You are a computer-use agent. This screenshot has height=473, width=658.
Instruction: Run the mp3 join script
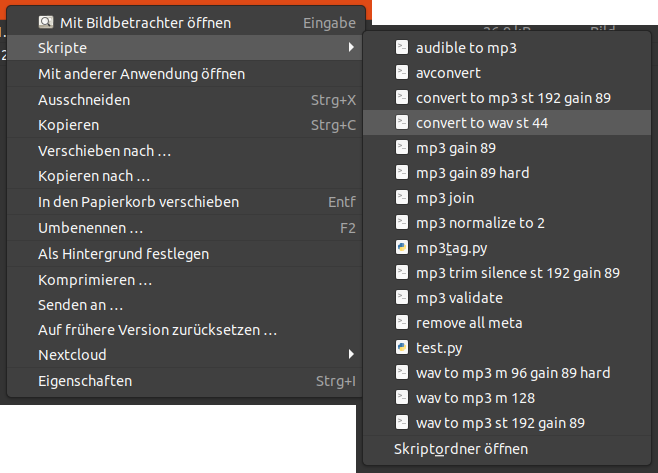[507, 198]
